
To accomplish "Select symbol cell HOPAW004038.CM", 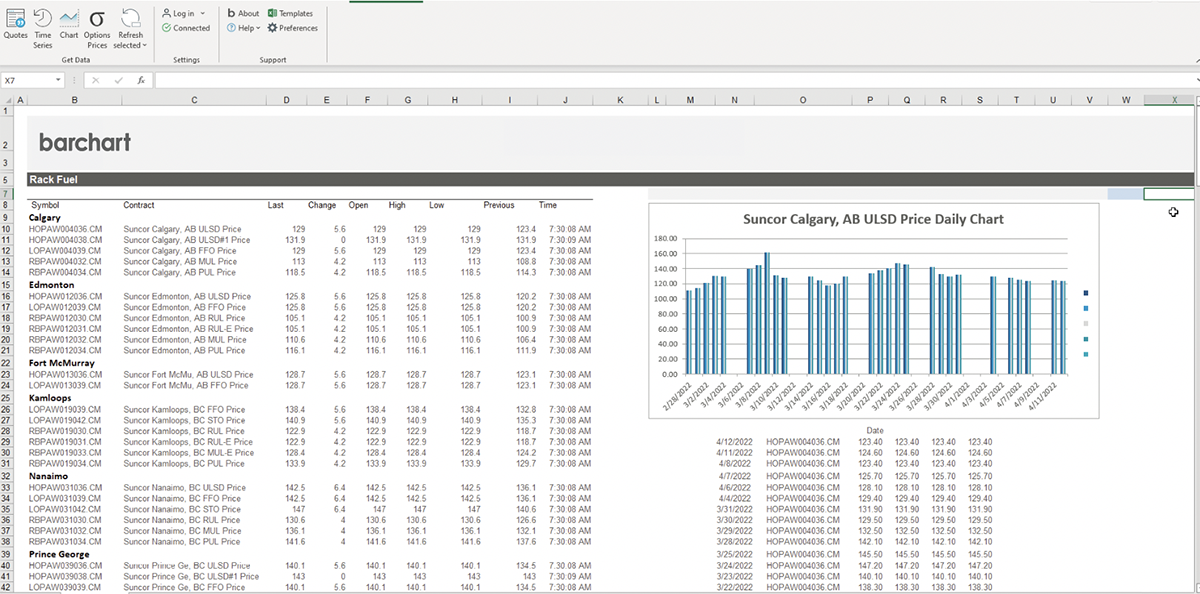I will (65, 240).
